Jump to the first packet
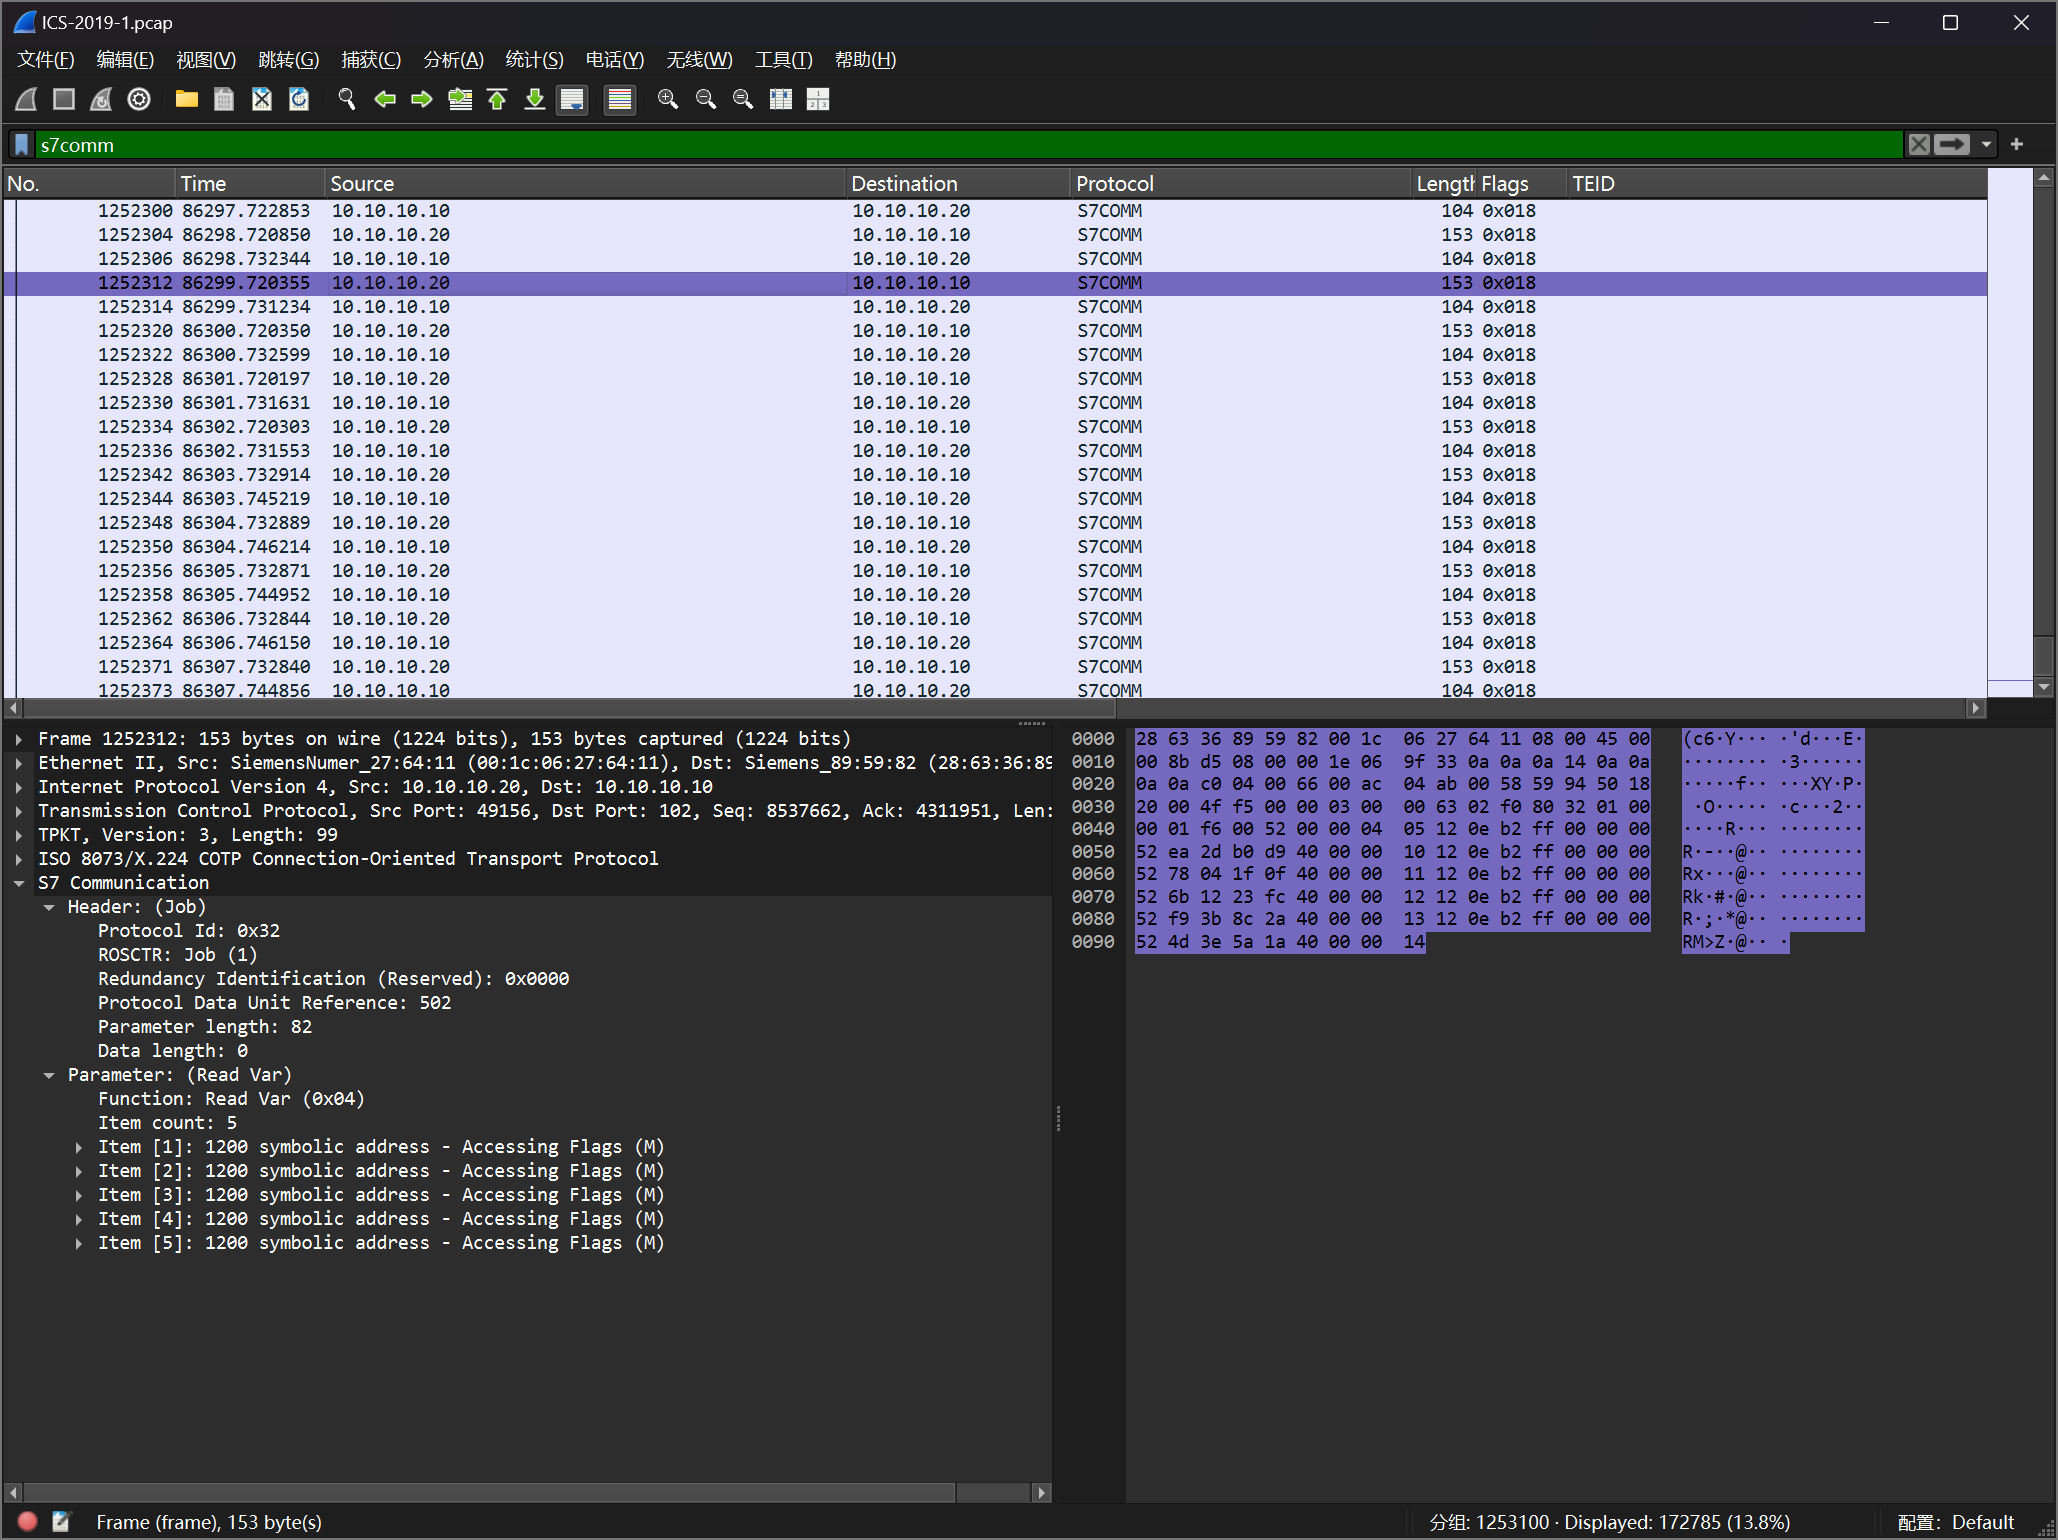Viewport: 2058px width, 1540px height. point(497,99)
